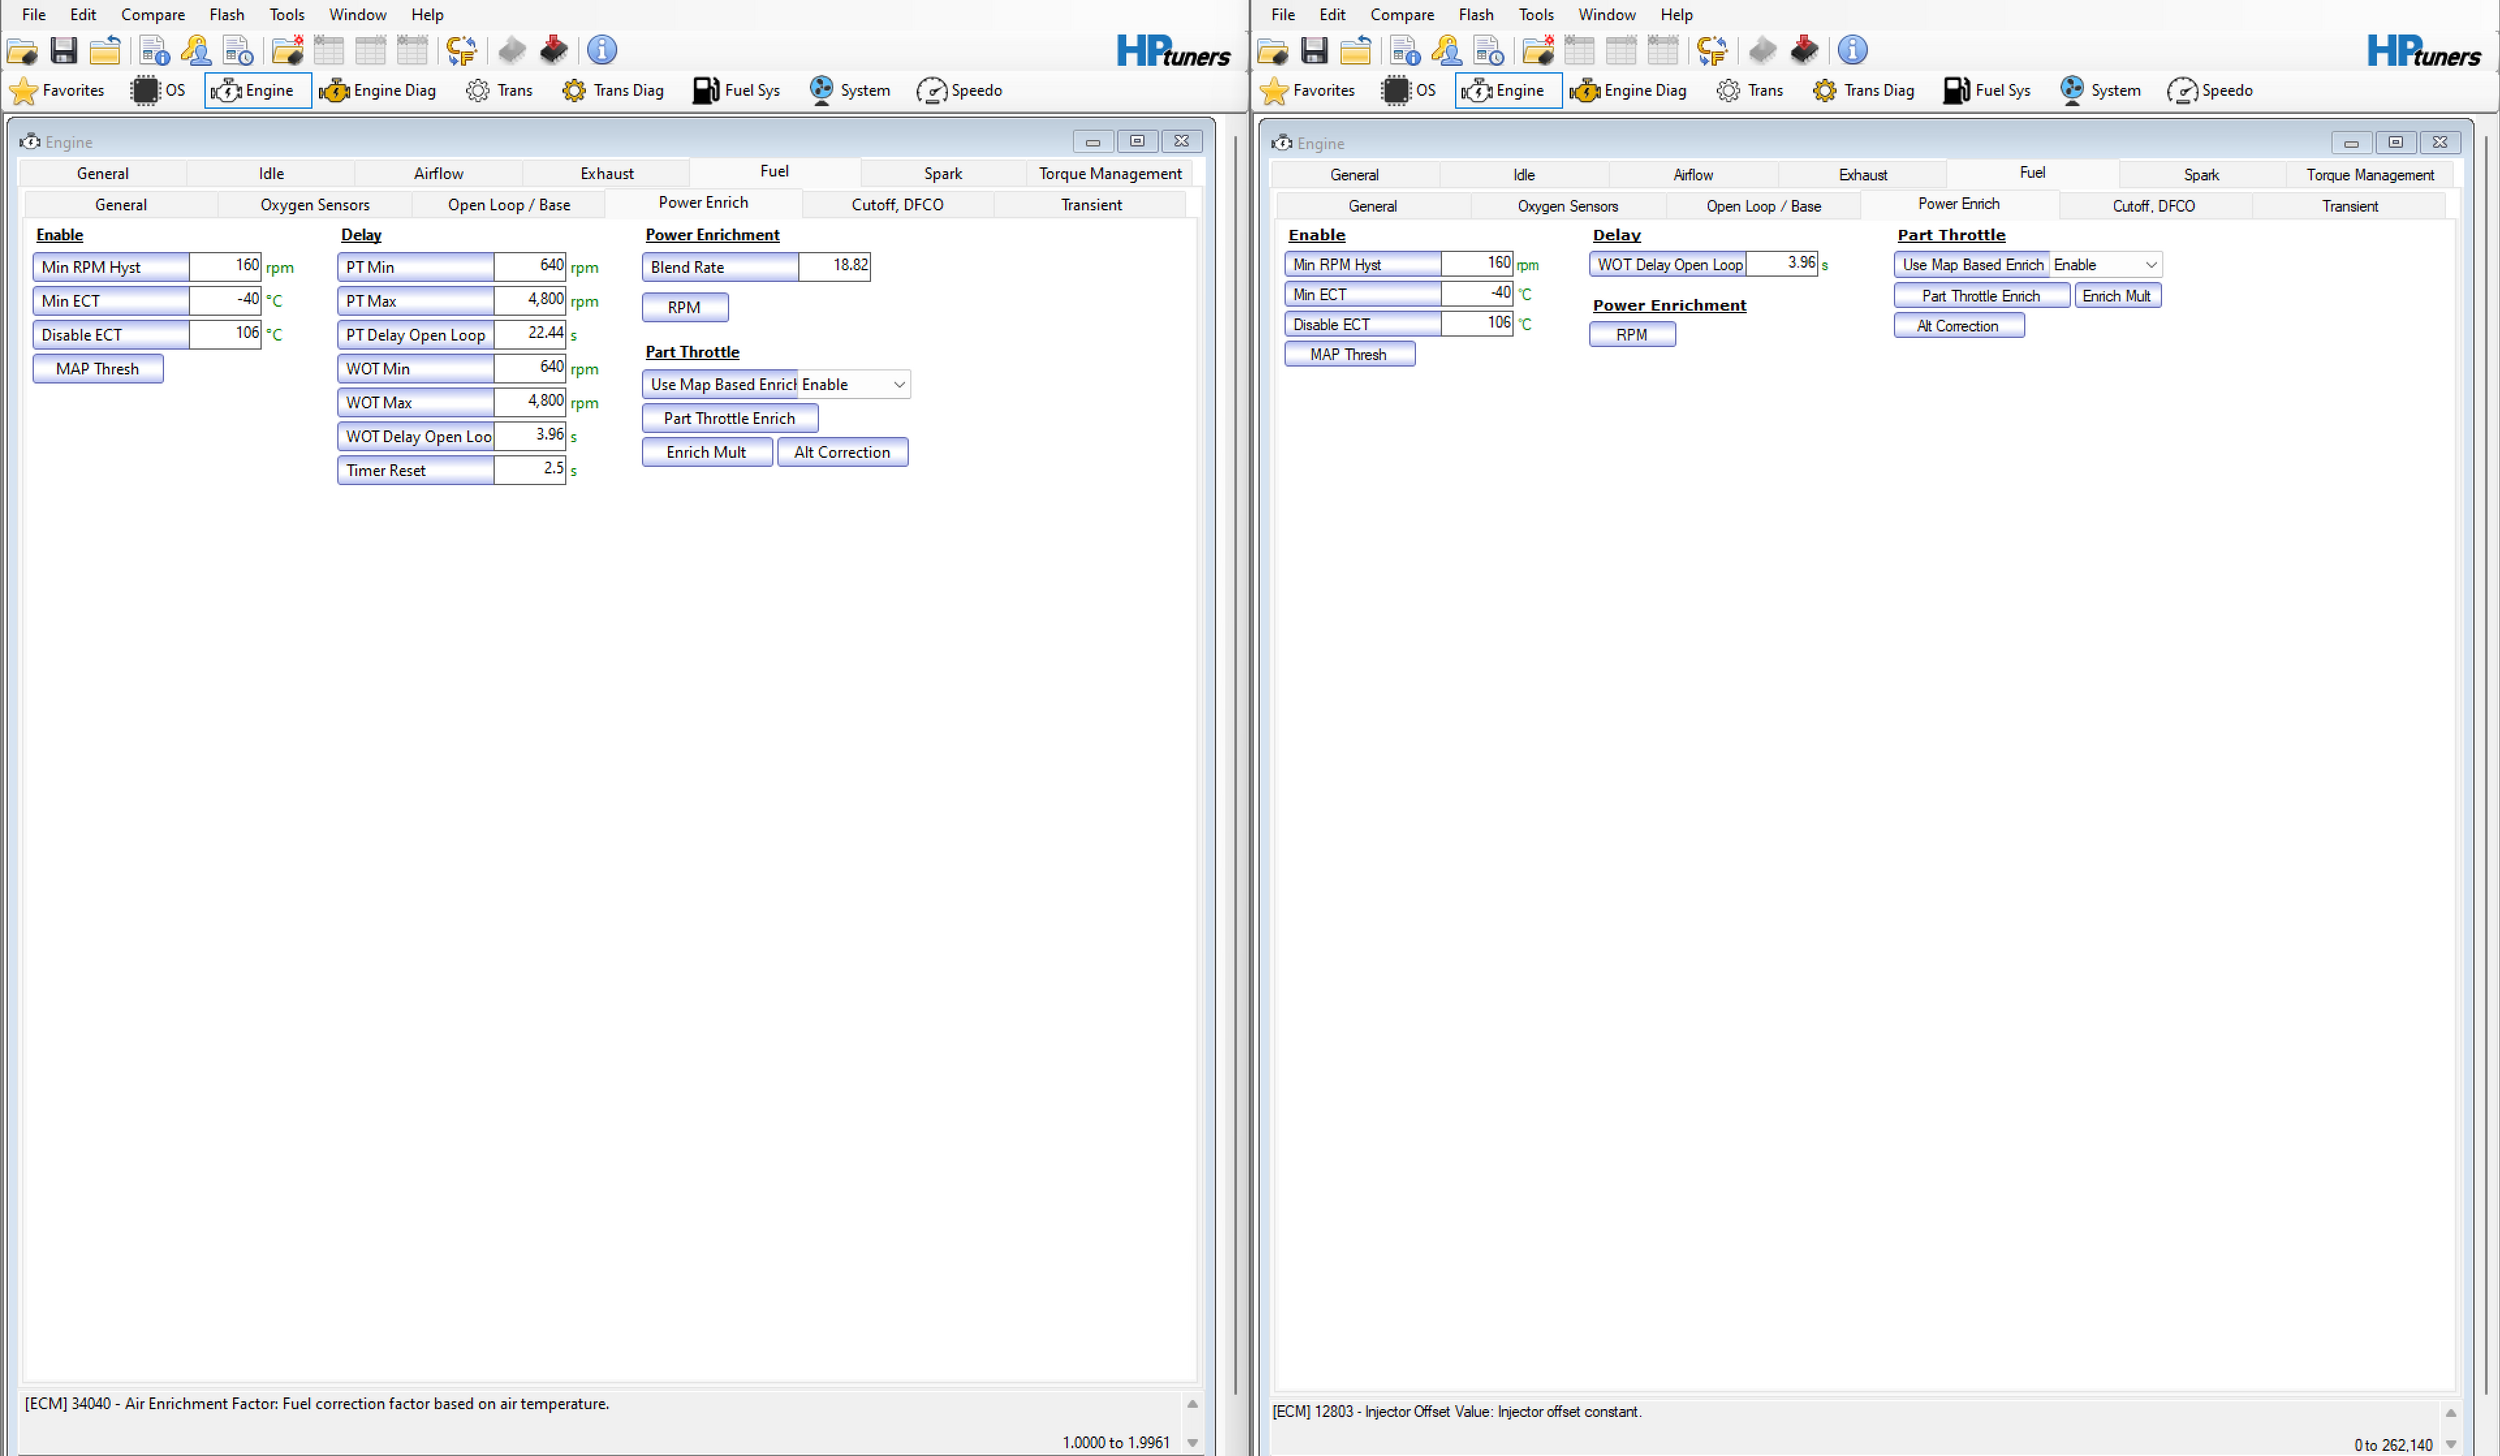The width and height of the screenshot is (2500, 1456).
Task: Click Part Throttle Enrich button in left window
Action: coord(729,418)
